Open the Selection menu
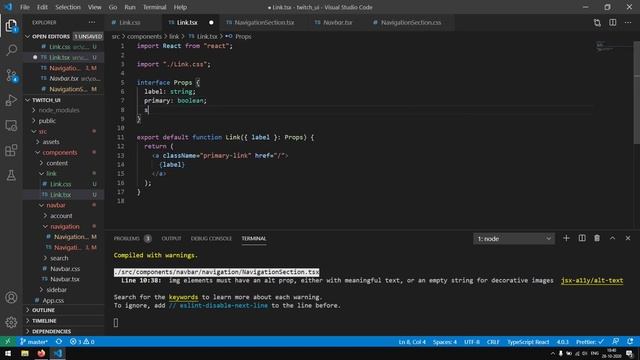 (68, 7)
